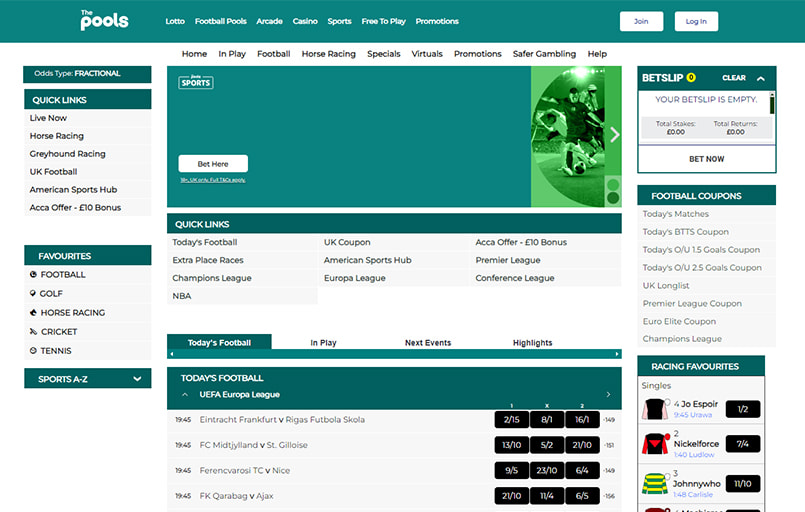The width and height of the screenshot is (805, 512).
Task: Open UK Longlist coupon
Action: (706, 286)
